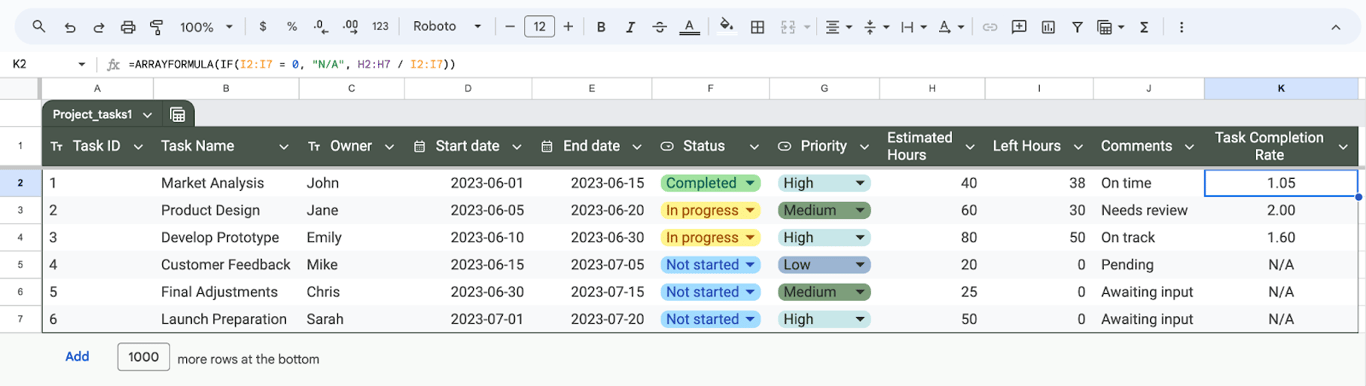
Task: Open the text rotation dropdown
Action: [951, 27]
